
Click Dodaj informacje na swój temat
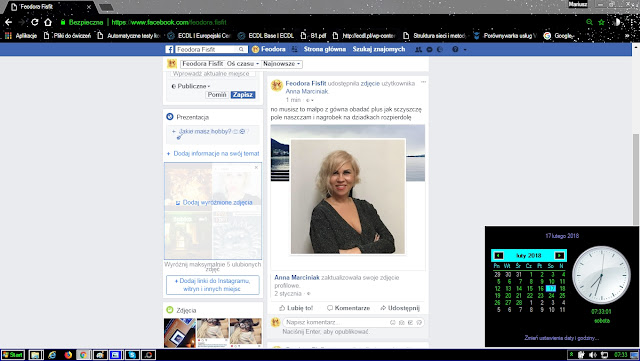(213, 154)
